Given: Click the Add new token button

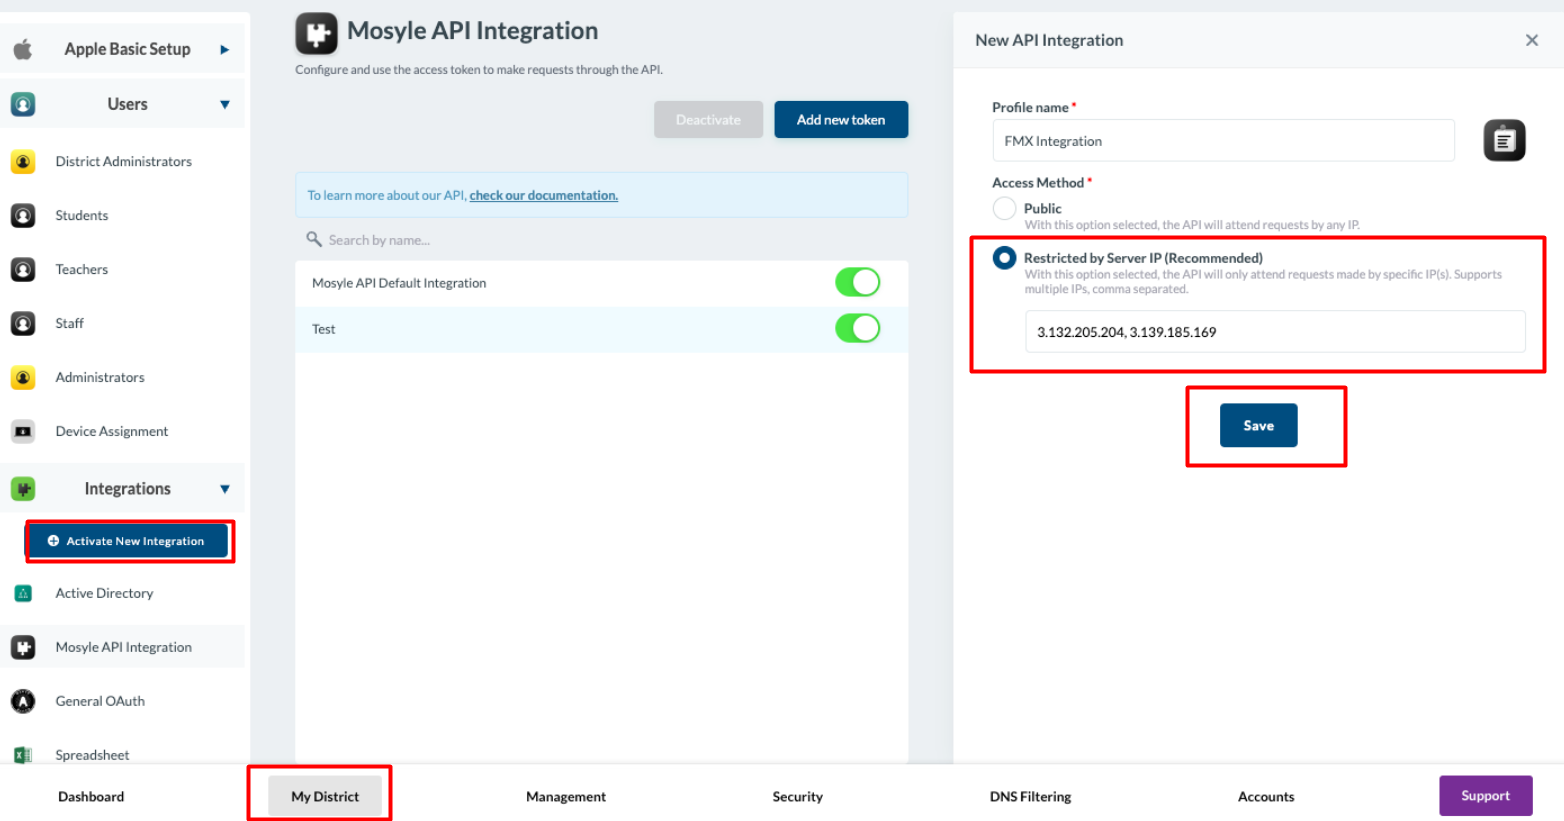Looking at the screenshot, I should (x=840, y=119).
